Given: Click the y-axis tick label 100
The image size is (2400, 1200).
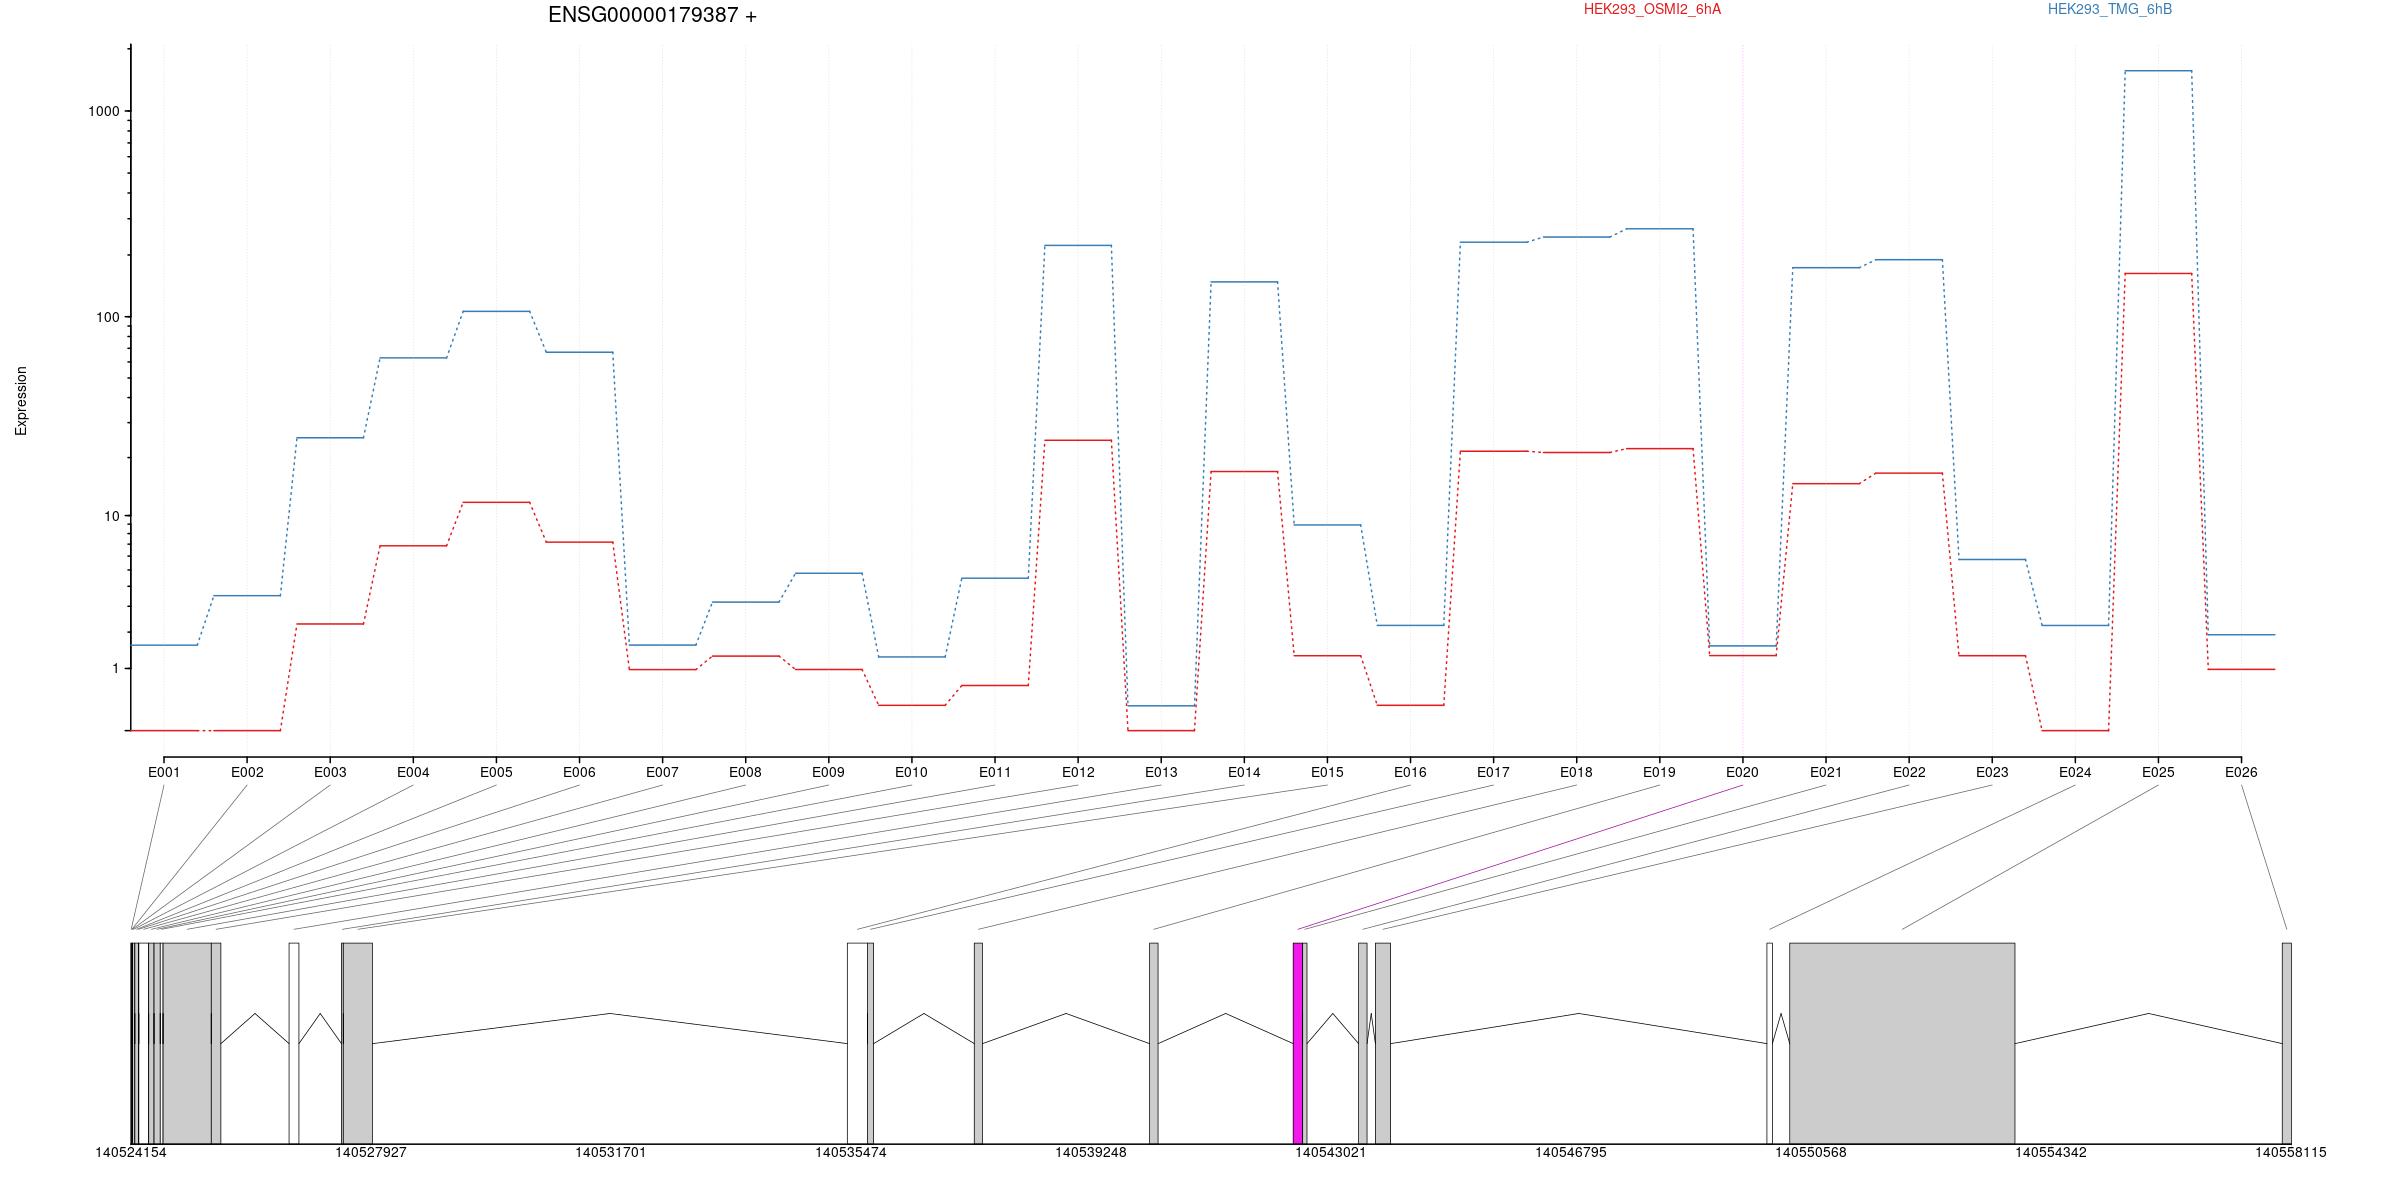Looking at the screenshot, I should (107, 317).
